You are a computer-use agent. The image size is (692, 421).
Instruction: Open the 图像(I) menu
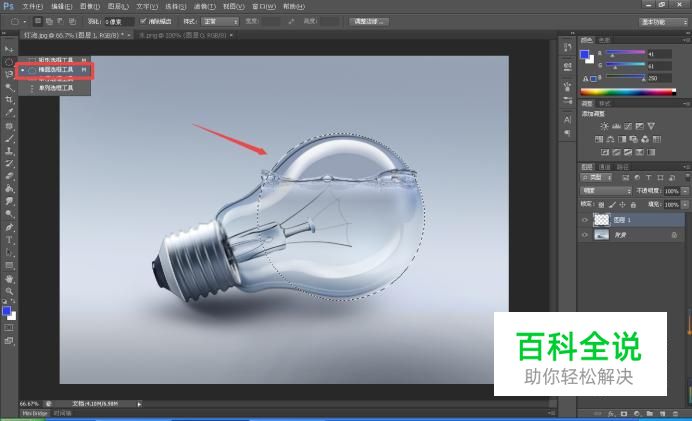click(90, 7)
